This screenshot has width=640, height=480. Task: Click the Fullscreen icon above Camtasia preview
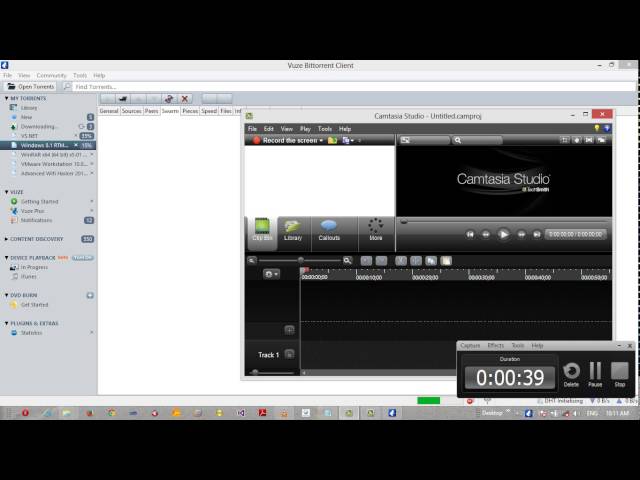click(x=589, y=140)
